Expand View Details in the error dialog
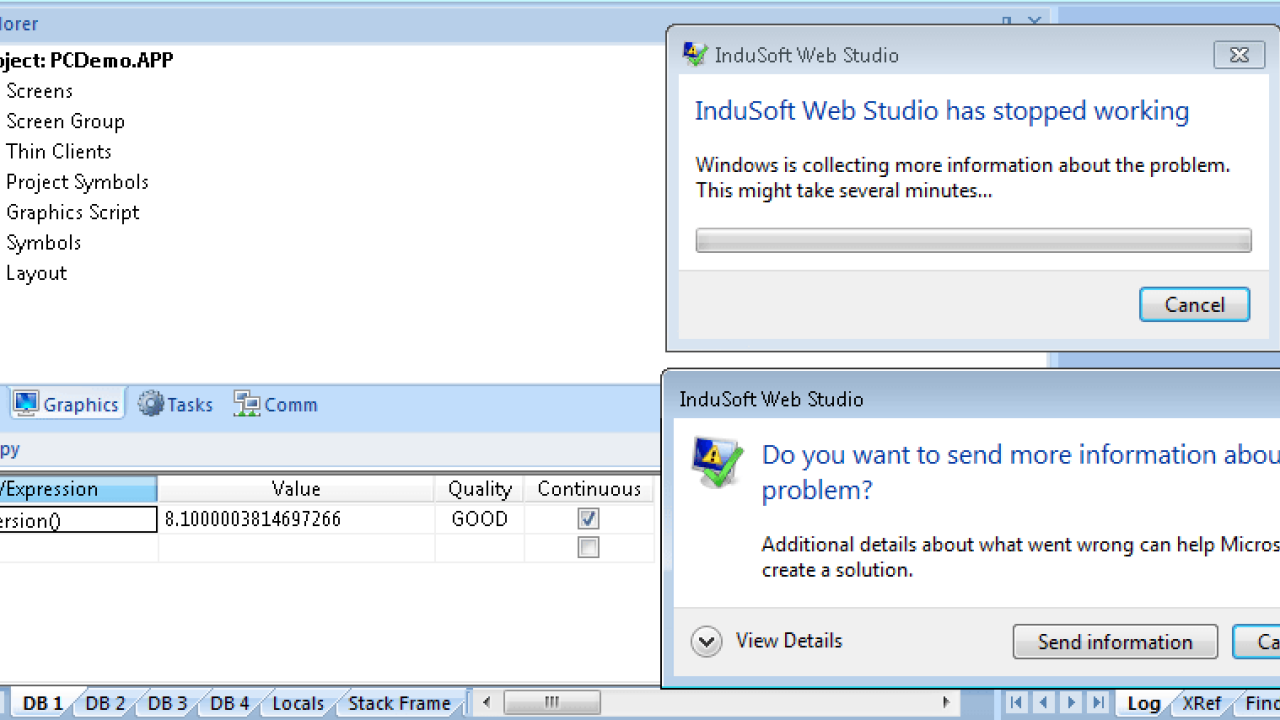Screen dimensions: 1280x720 click(x=767, y=641)
